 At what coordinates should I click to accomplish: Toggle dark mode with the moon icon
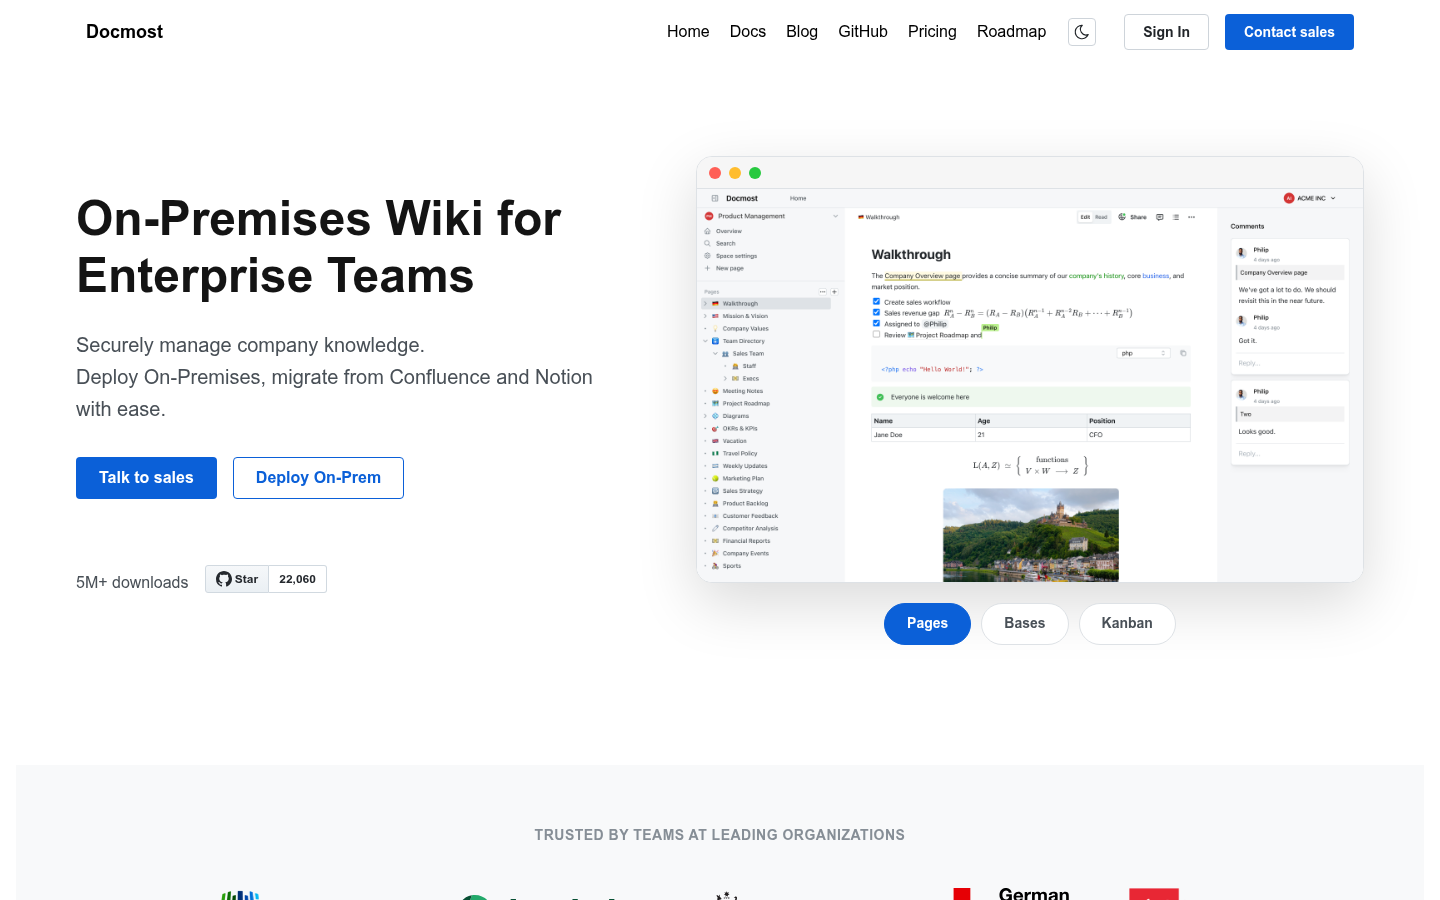(x=1082, y=32)
